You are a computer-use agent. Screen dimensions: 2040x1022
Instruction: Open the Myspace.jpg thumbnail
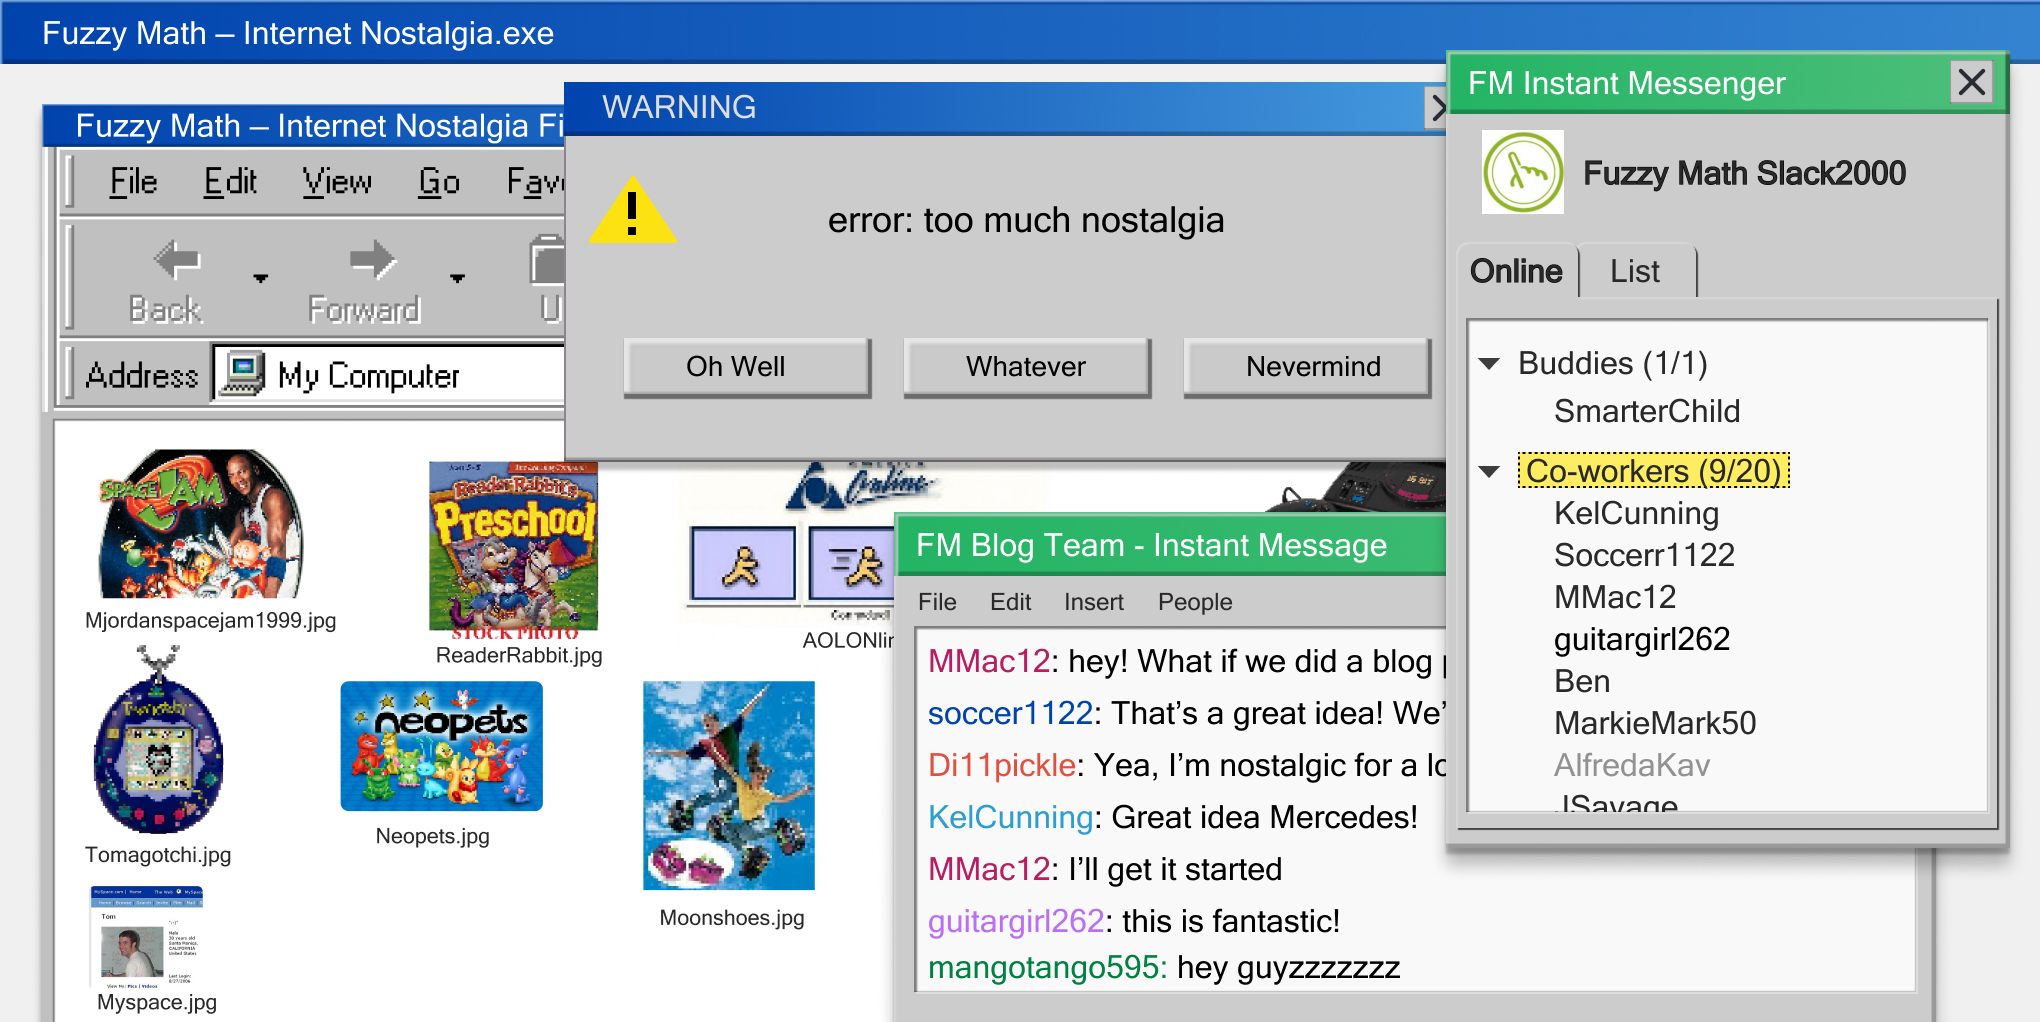pyautogui.click(x=146, y=935)
